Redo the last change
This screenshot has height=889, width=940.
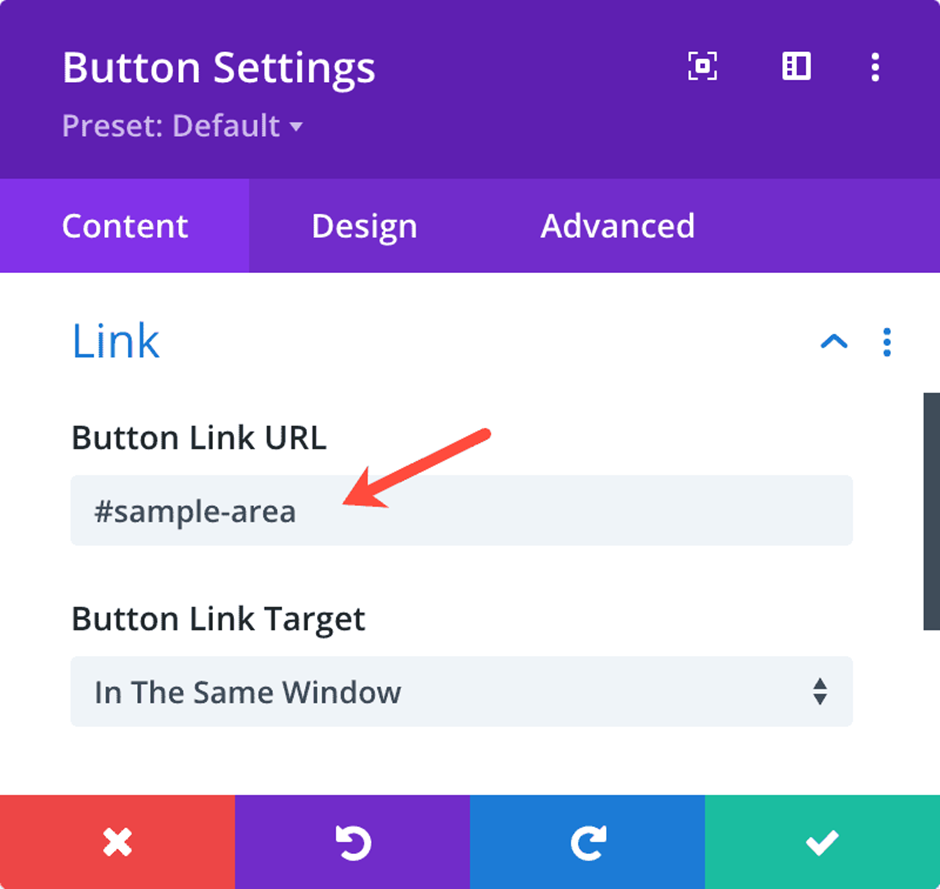point(588,842)
